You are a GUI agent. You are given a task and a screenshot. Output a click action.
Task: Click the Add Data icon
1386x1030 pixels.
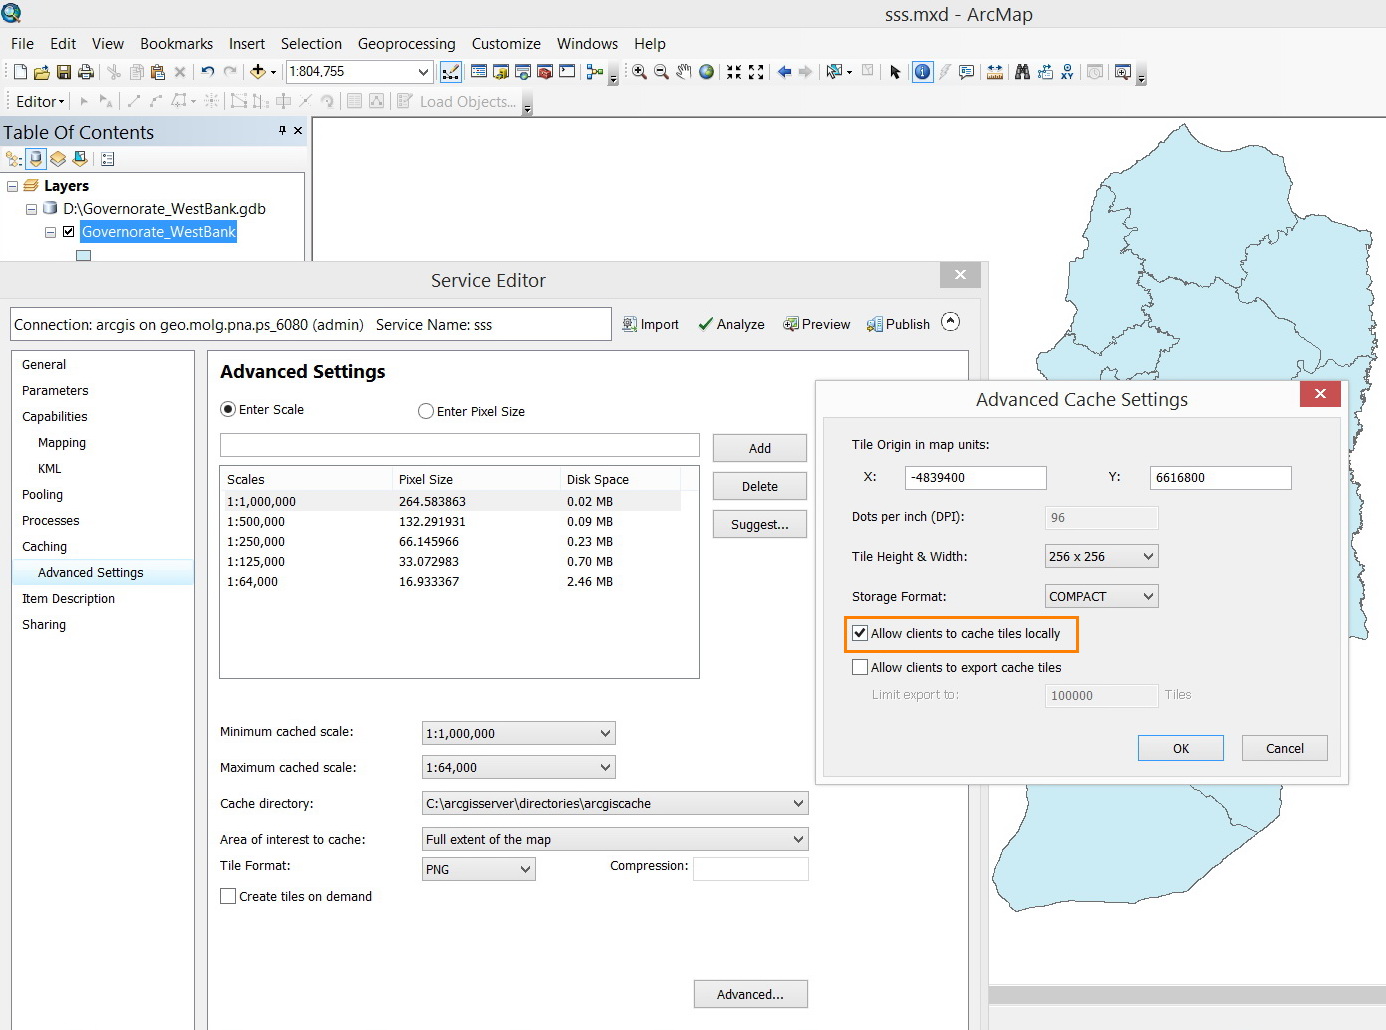258,72
